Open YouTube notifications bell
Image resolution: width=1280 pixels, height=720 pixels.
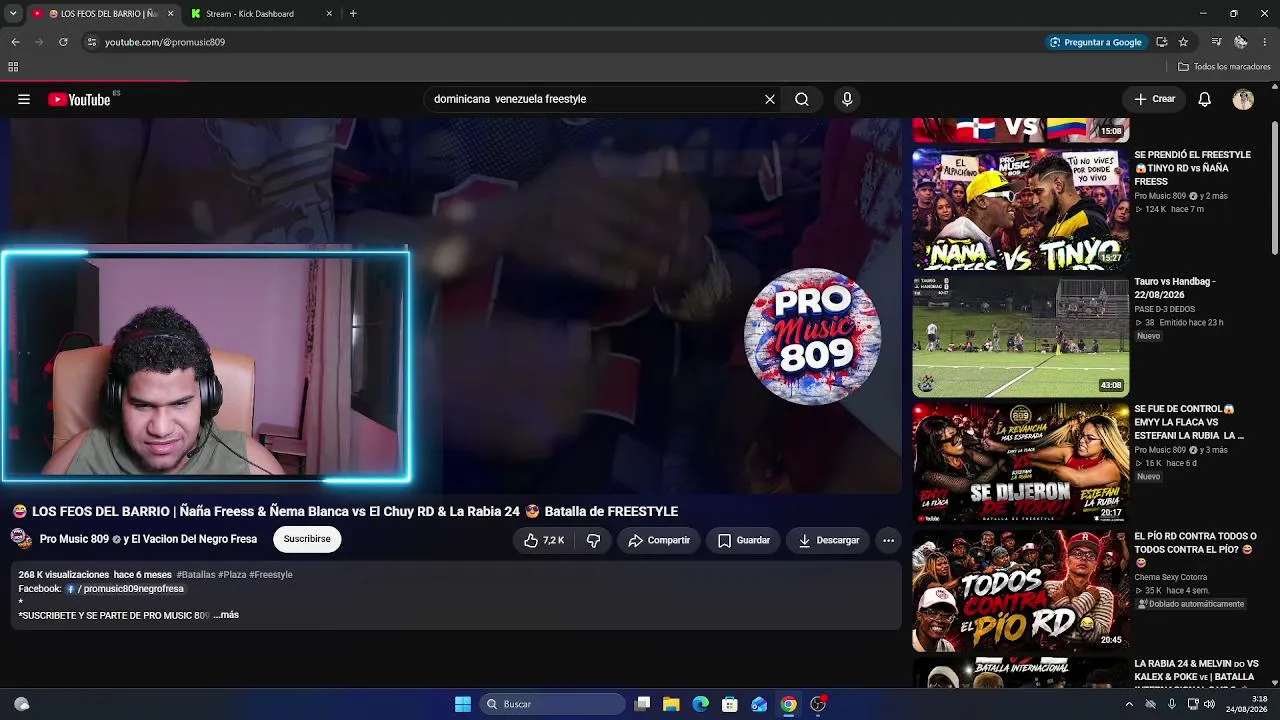click(1205, 99)
